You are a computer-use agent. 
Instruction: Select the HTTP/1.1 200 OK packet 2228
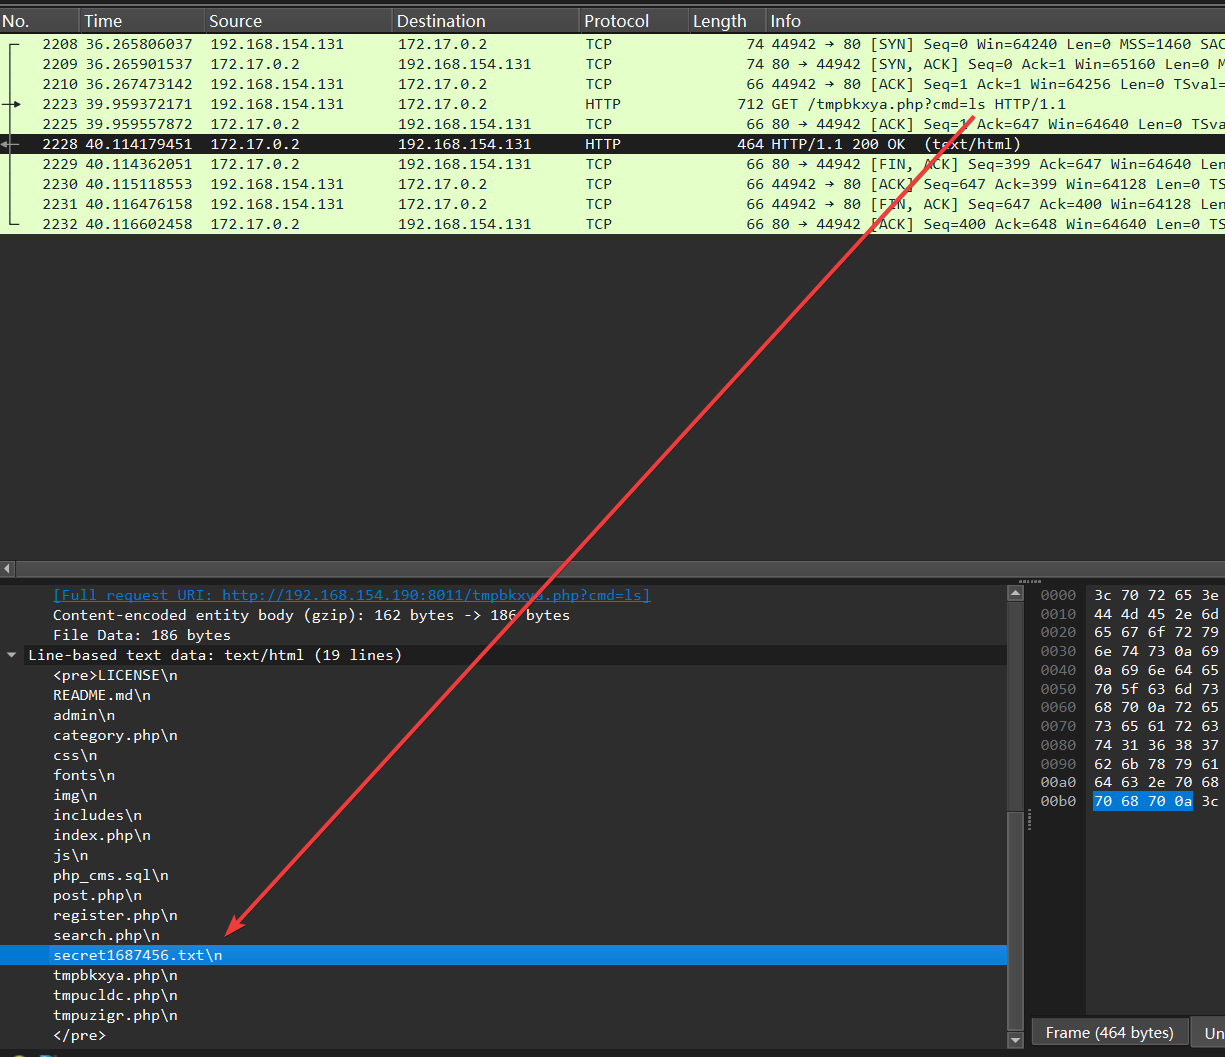click(600, 144)
